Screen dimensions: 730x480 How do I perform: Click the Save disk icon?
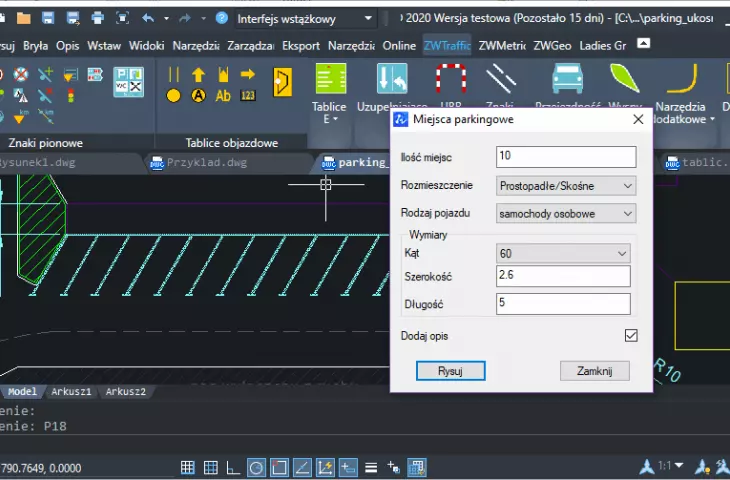(48, 19)
